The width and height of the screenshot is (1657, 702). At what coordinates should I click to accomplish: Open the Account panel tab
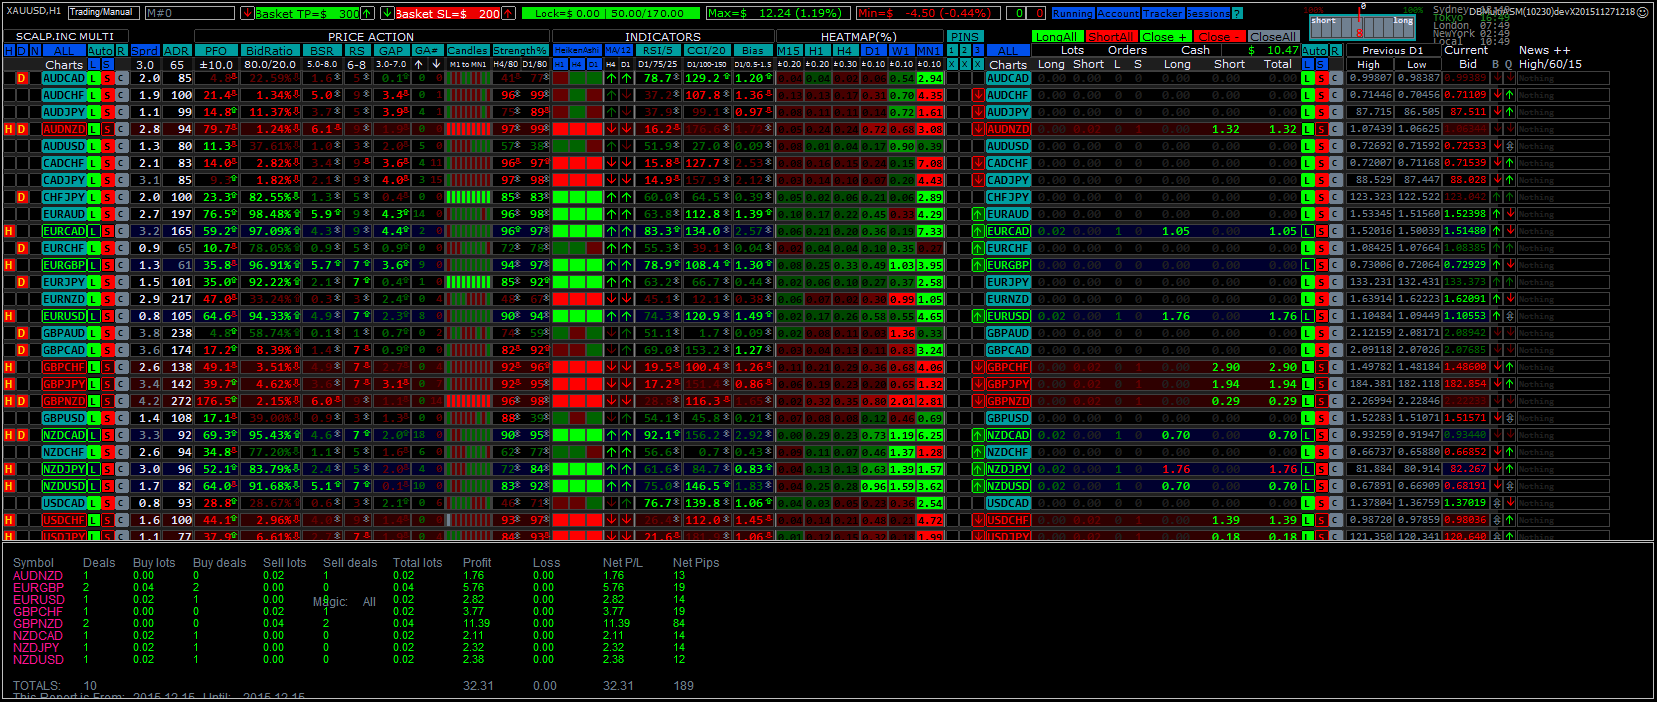tap(1118, 14)
